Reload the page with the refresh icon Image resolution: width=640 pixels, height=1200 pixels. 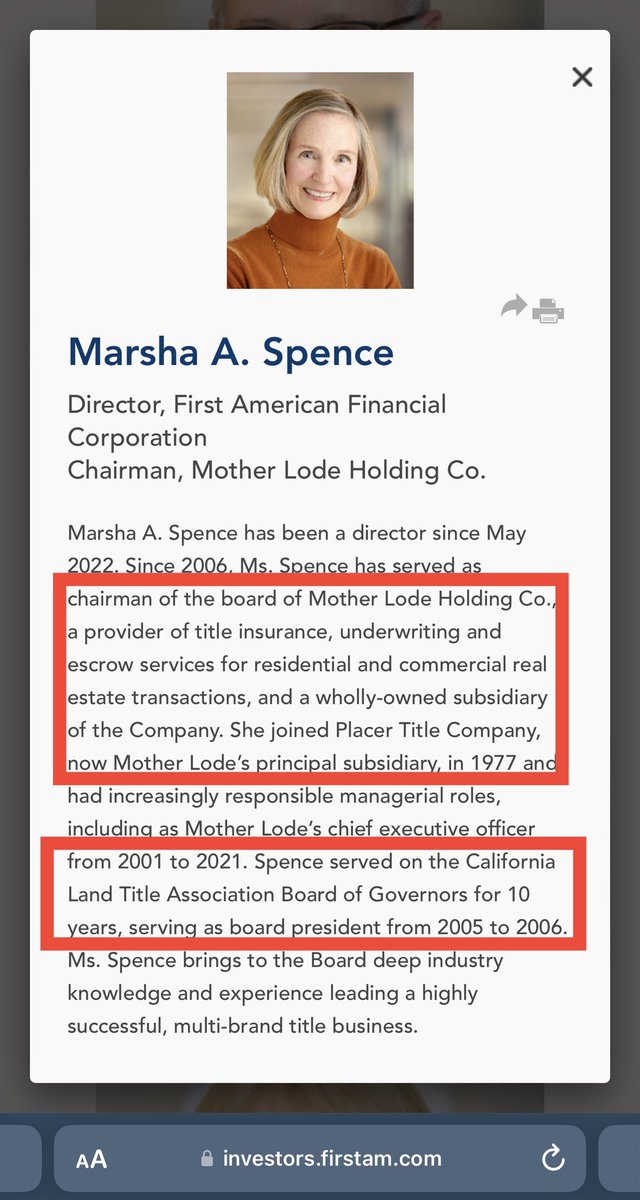tap(552, 1159)
